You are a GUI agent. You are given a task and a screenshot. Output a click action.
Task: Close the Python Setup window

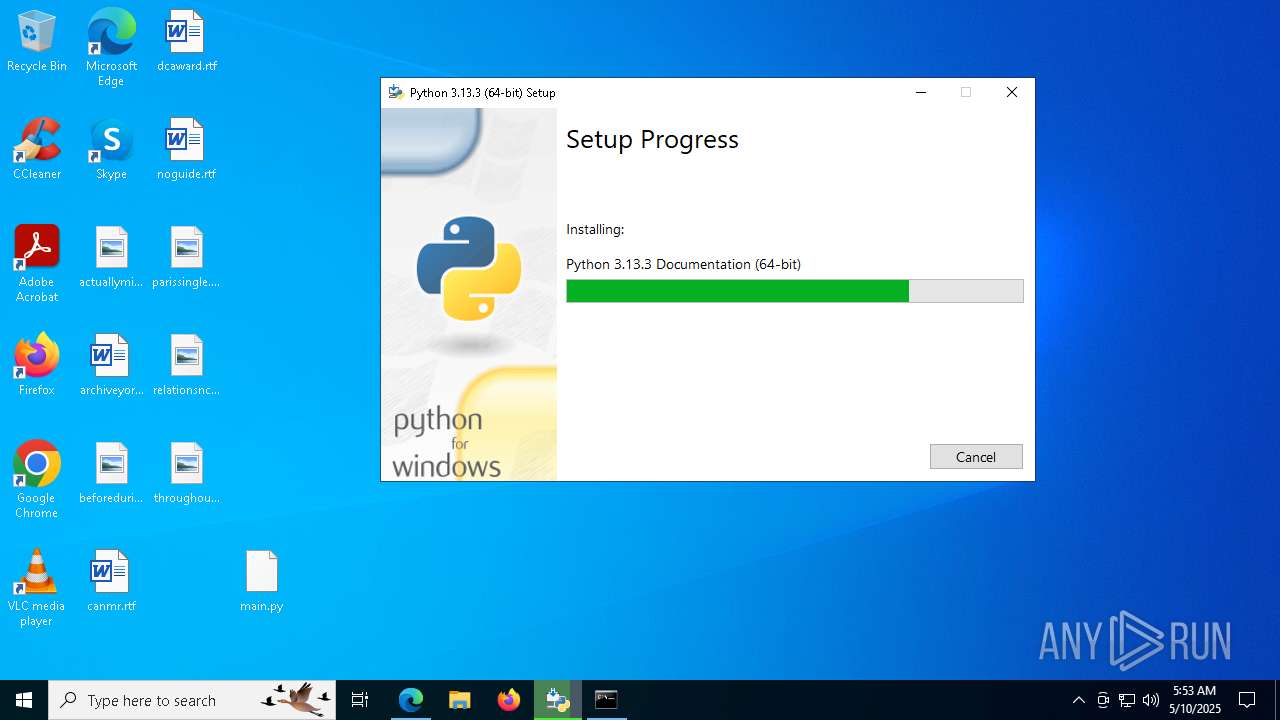[x=1012, y=92]
